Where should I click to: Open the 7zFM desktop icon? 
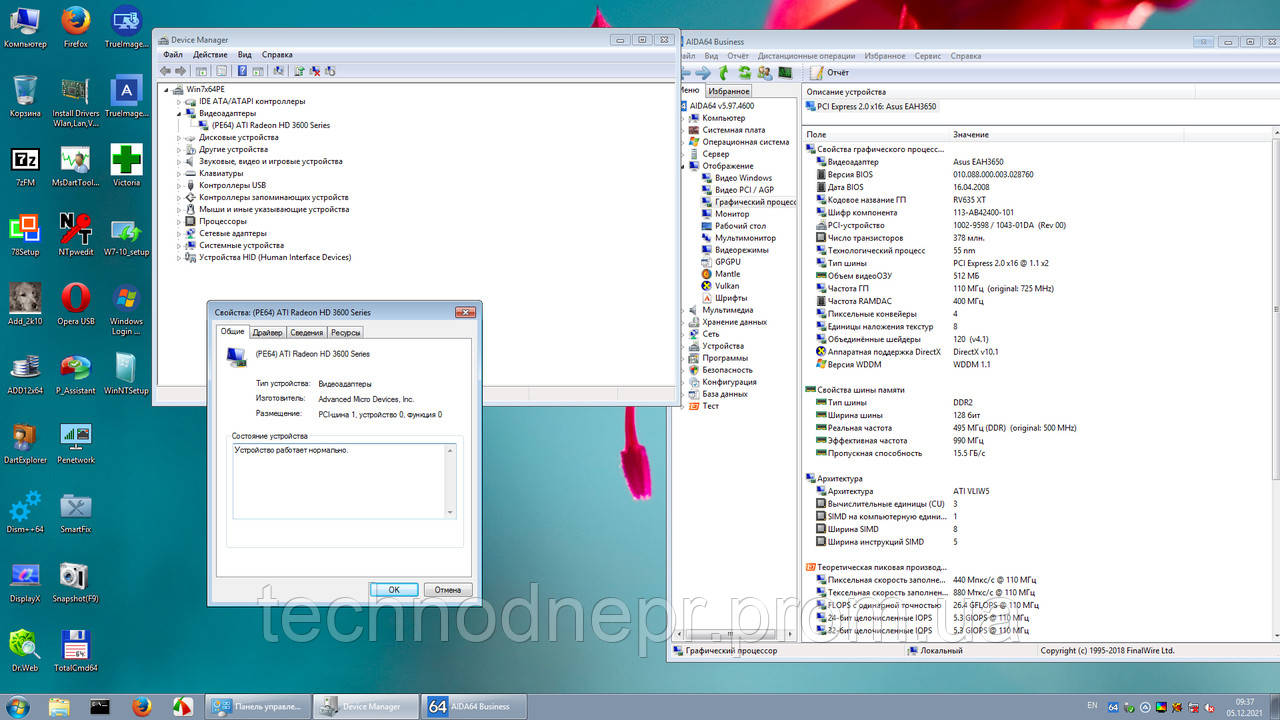coord(25,166)
